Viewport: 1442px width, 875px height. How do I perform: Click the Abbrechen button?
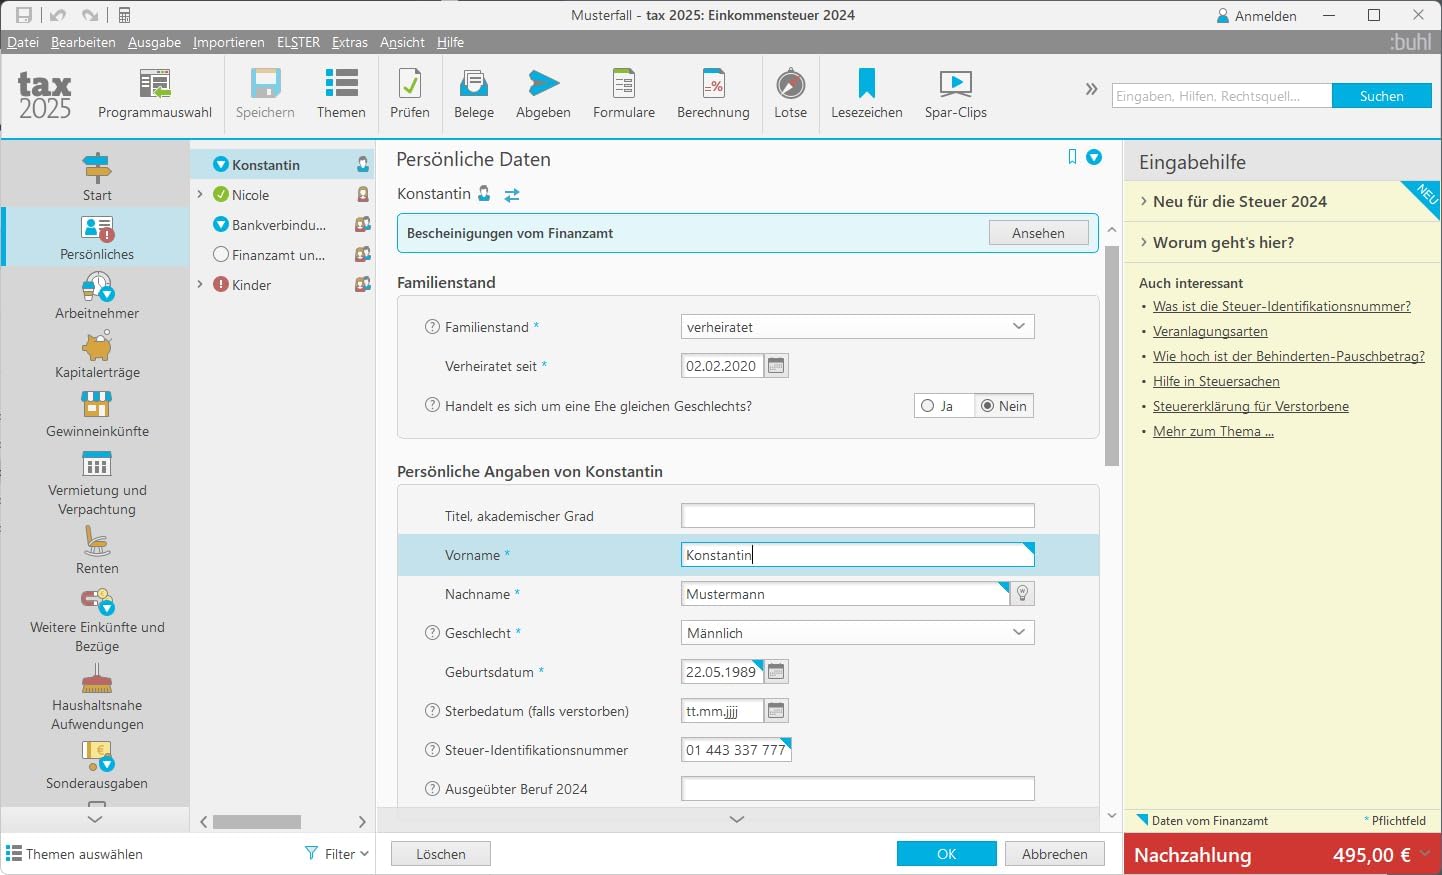tap(1054, 854)
